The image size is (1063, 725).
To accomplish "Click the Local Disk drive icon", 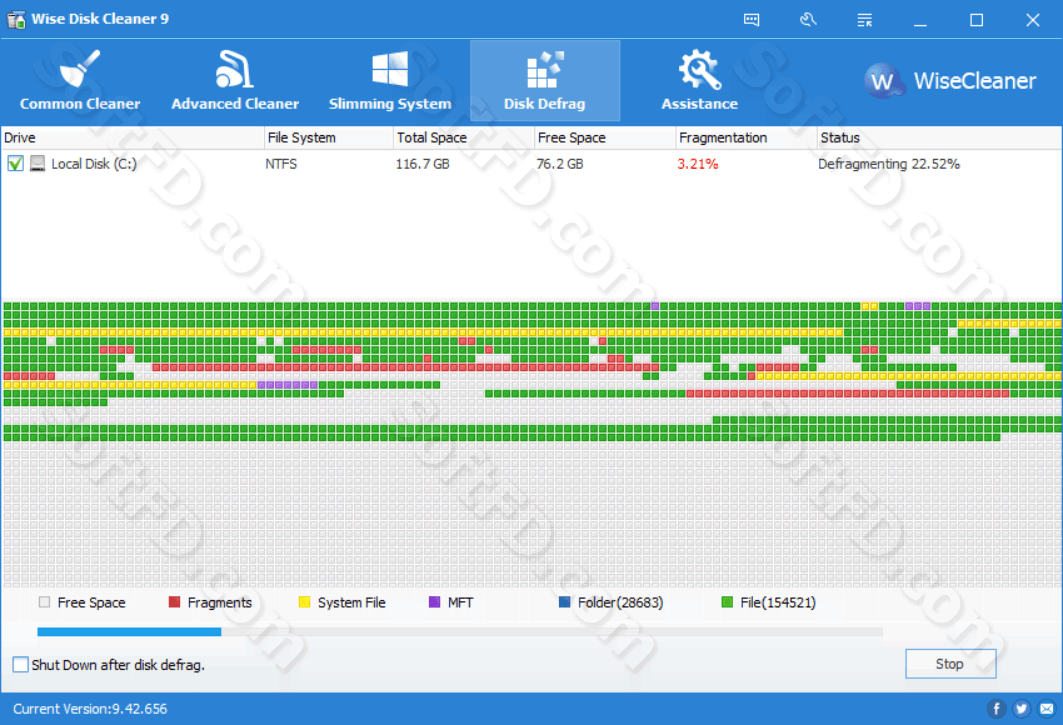I will (x=38, y=163).
